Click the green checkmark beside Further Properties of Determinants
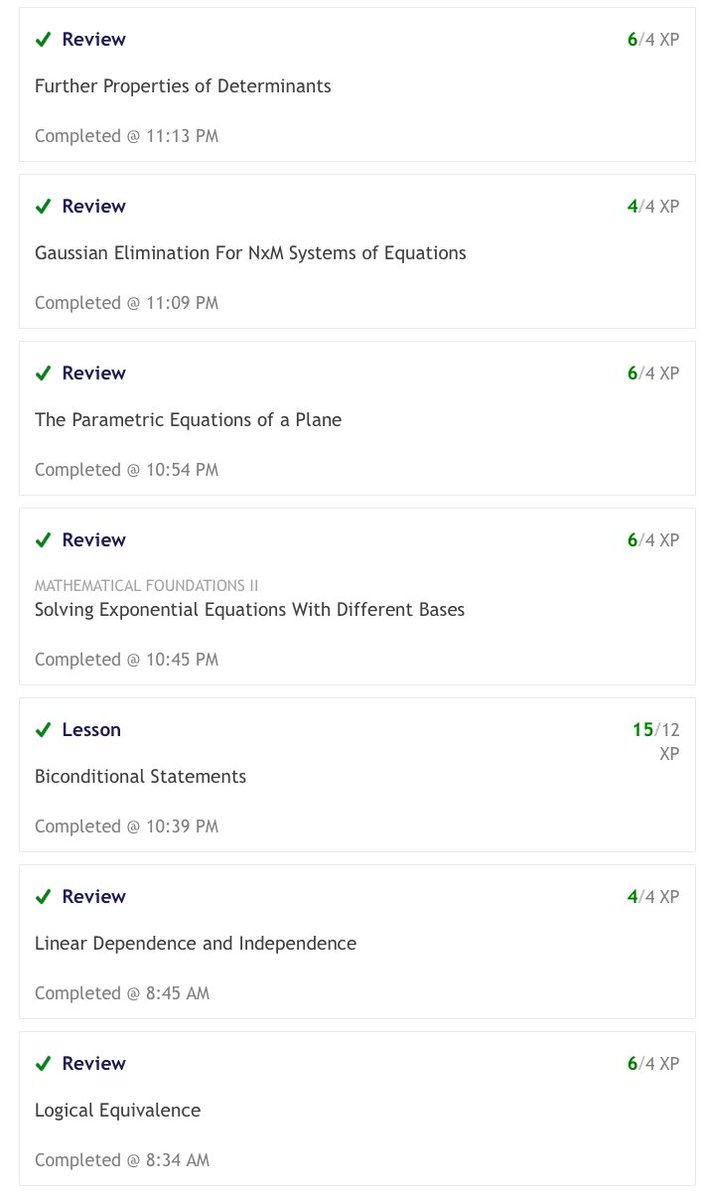 tap(43, 39)
